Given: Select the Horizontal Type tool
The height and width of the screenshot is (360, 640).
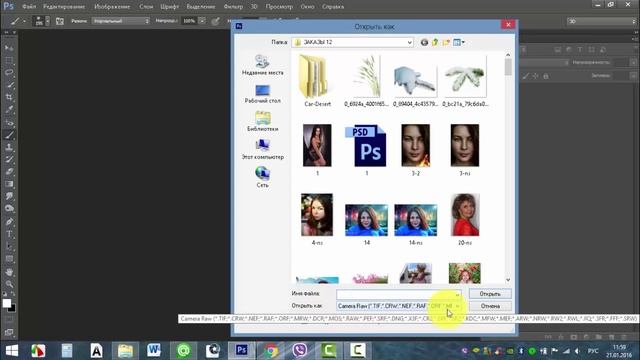Looking at the screenshot, I should (x=9, y=234).
